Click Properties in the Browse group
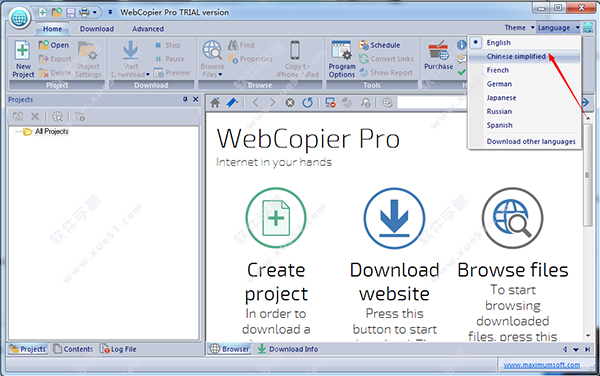The image size is (600, 376). tap(250, 59)
